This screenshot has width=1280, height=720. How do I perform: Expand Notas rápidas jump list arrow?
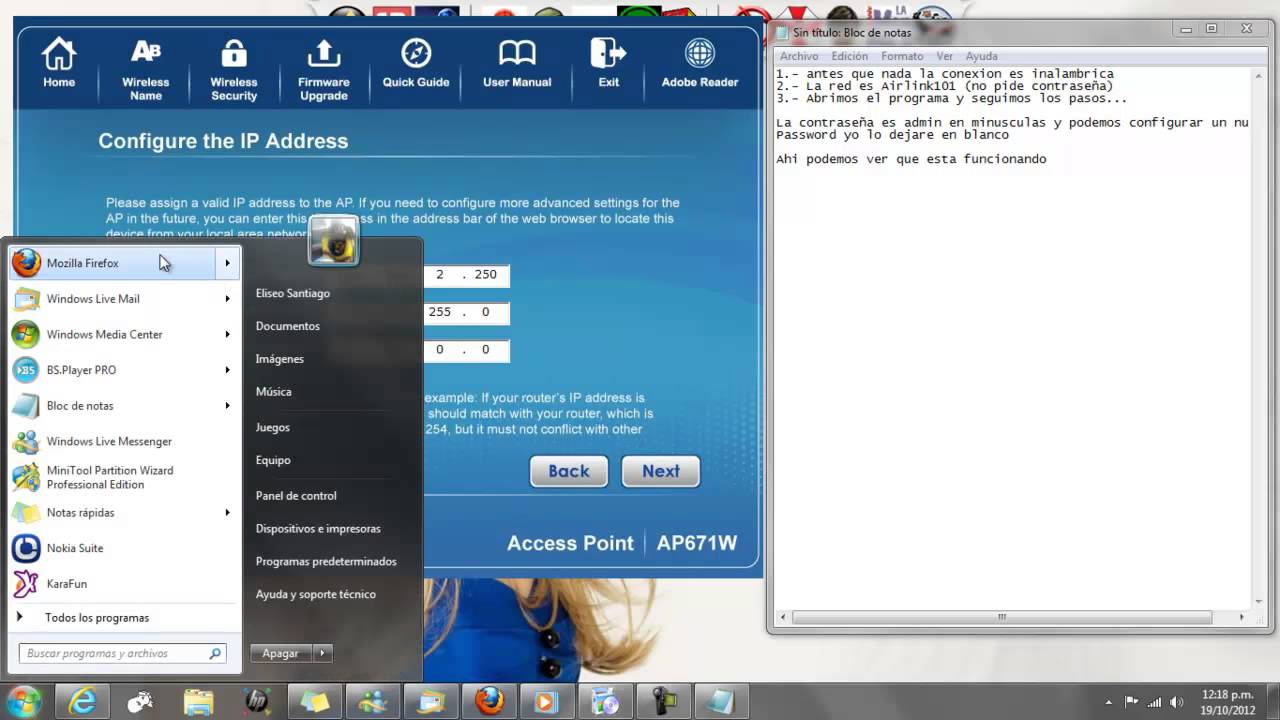pos(228,513)
